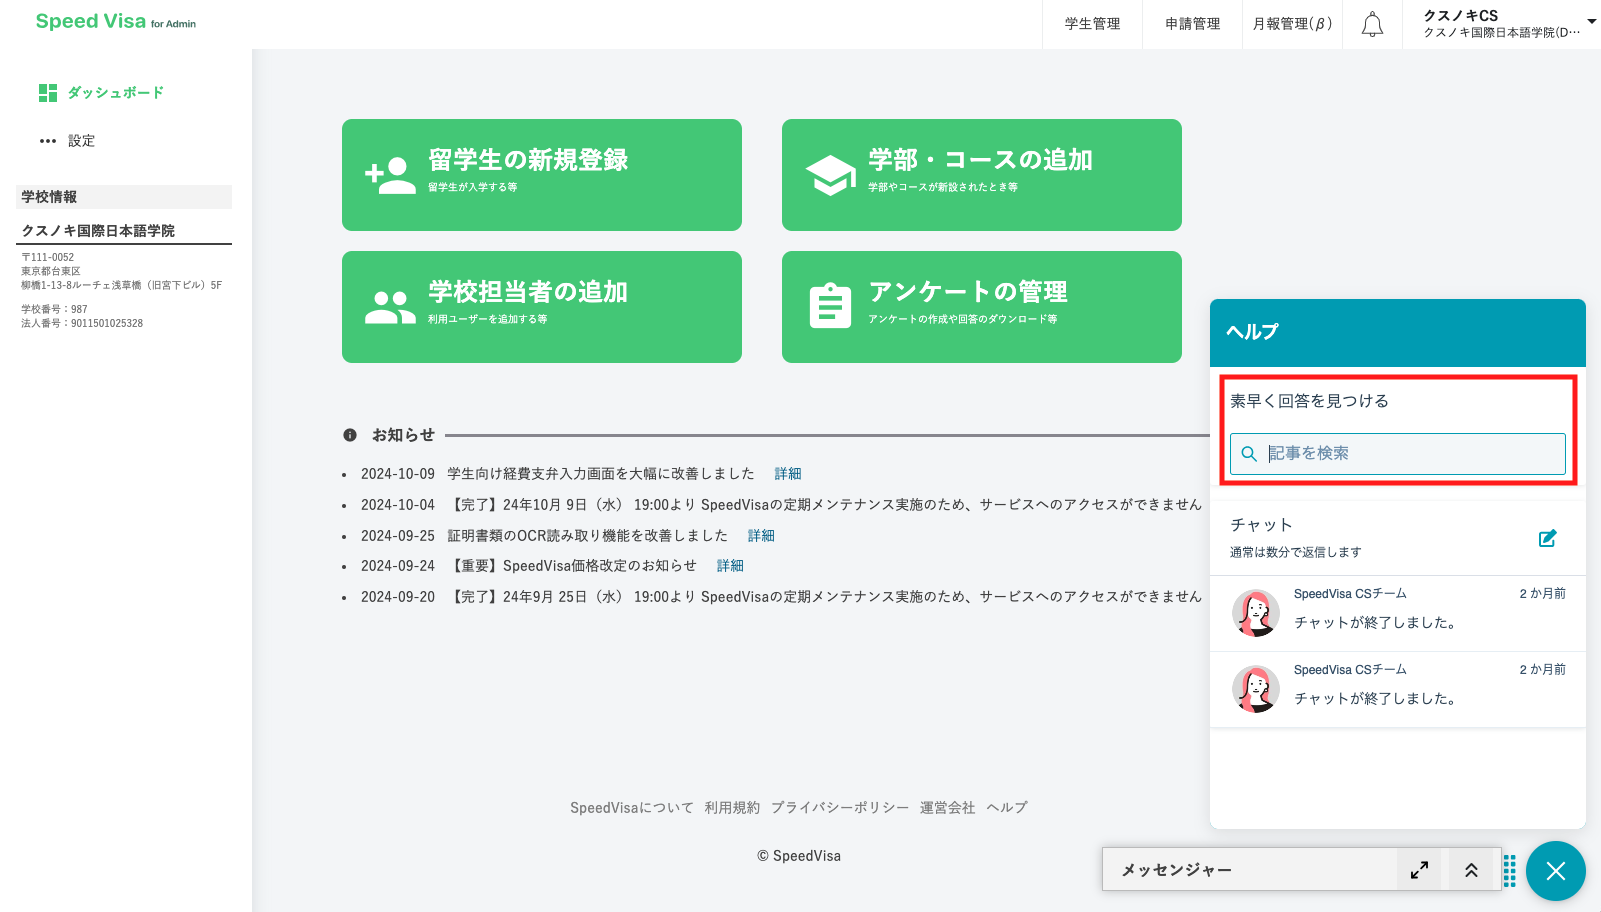Image resolution: width=1601 pixels, height=912 pixels.
Task: Click 素早く回答を見つける heading
Action: tap(1309, 401)
